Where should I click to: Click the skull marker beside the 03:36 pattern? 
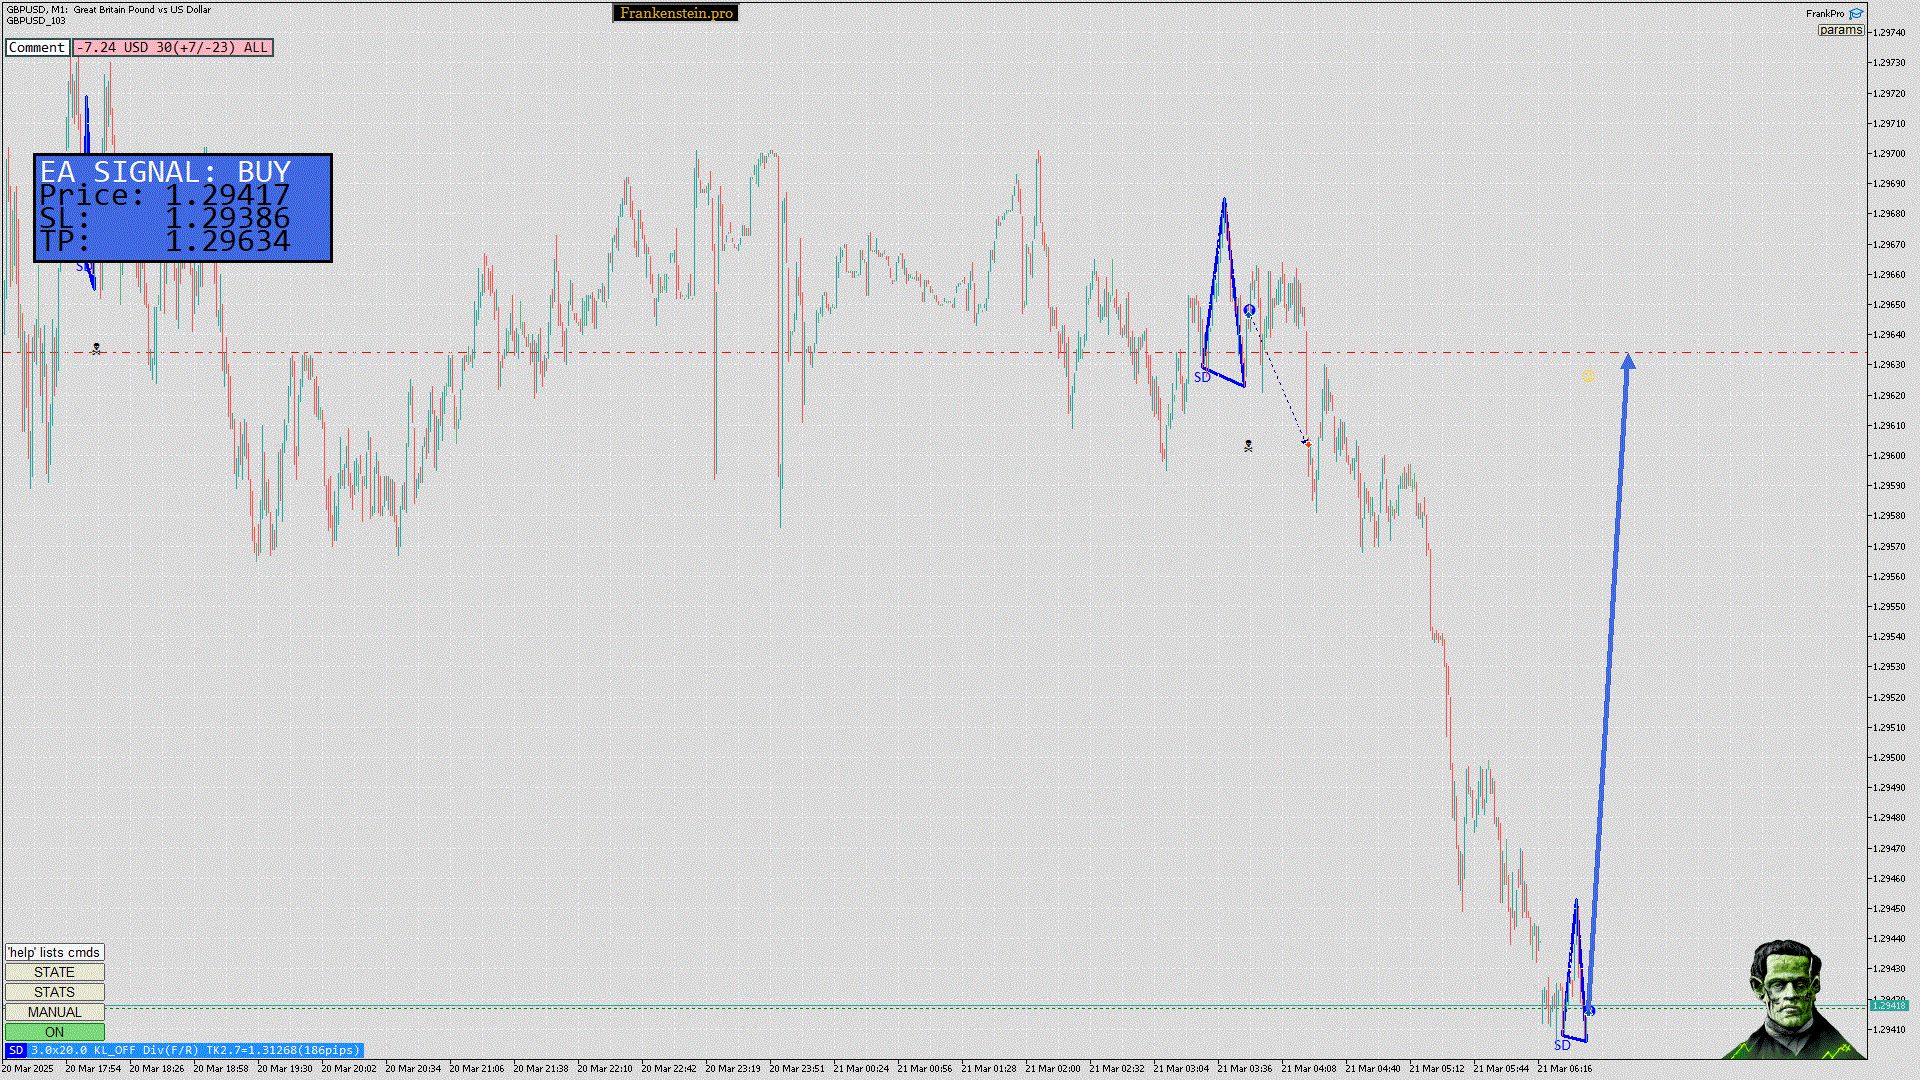1248,446
